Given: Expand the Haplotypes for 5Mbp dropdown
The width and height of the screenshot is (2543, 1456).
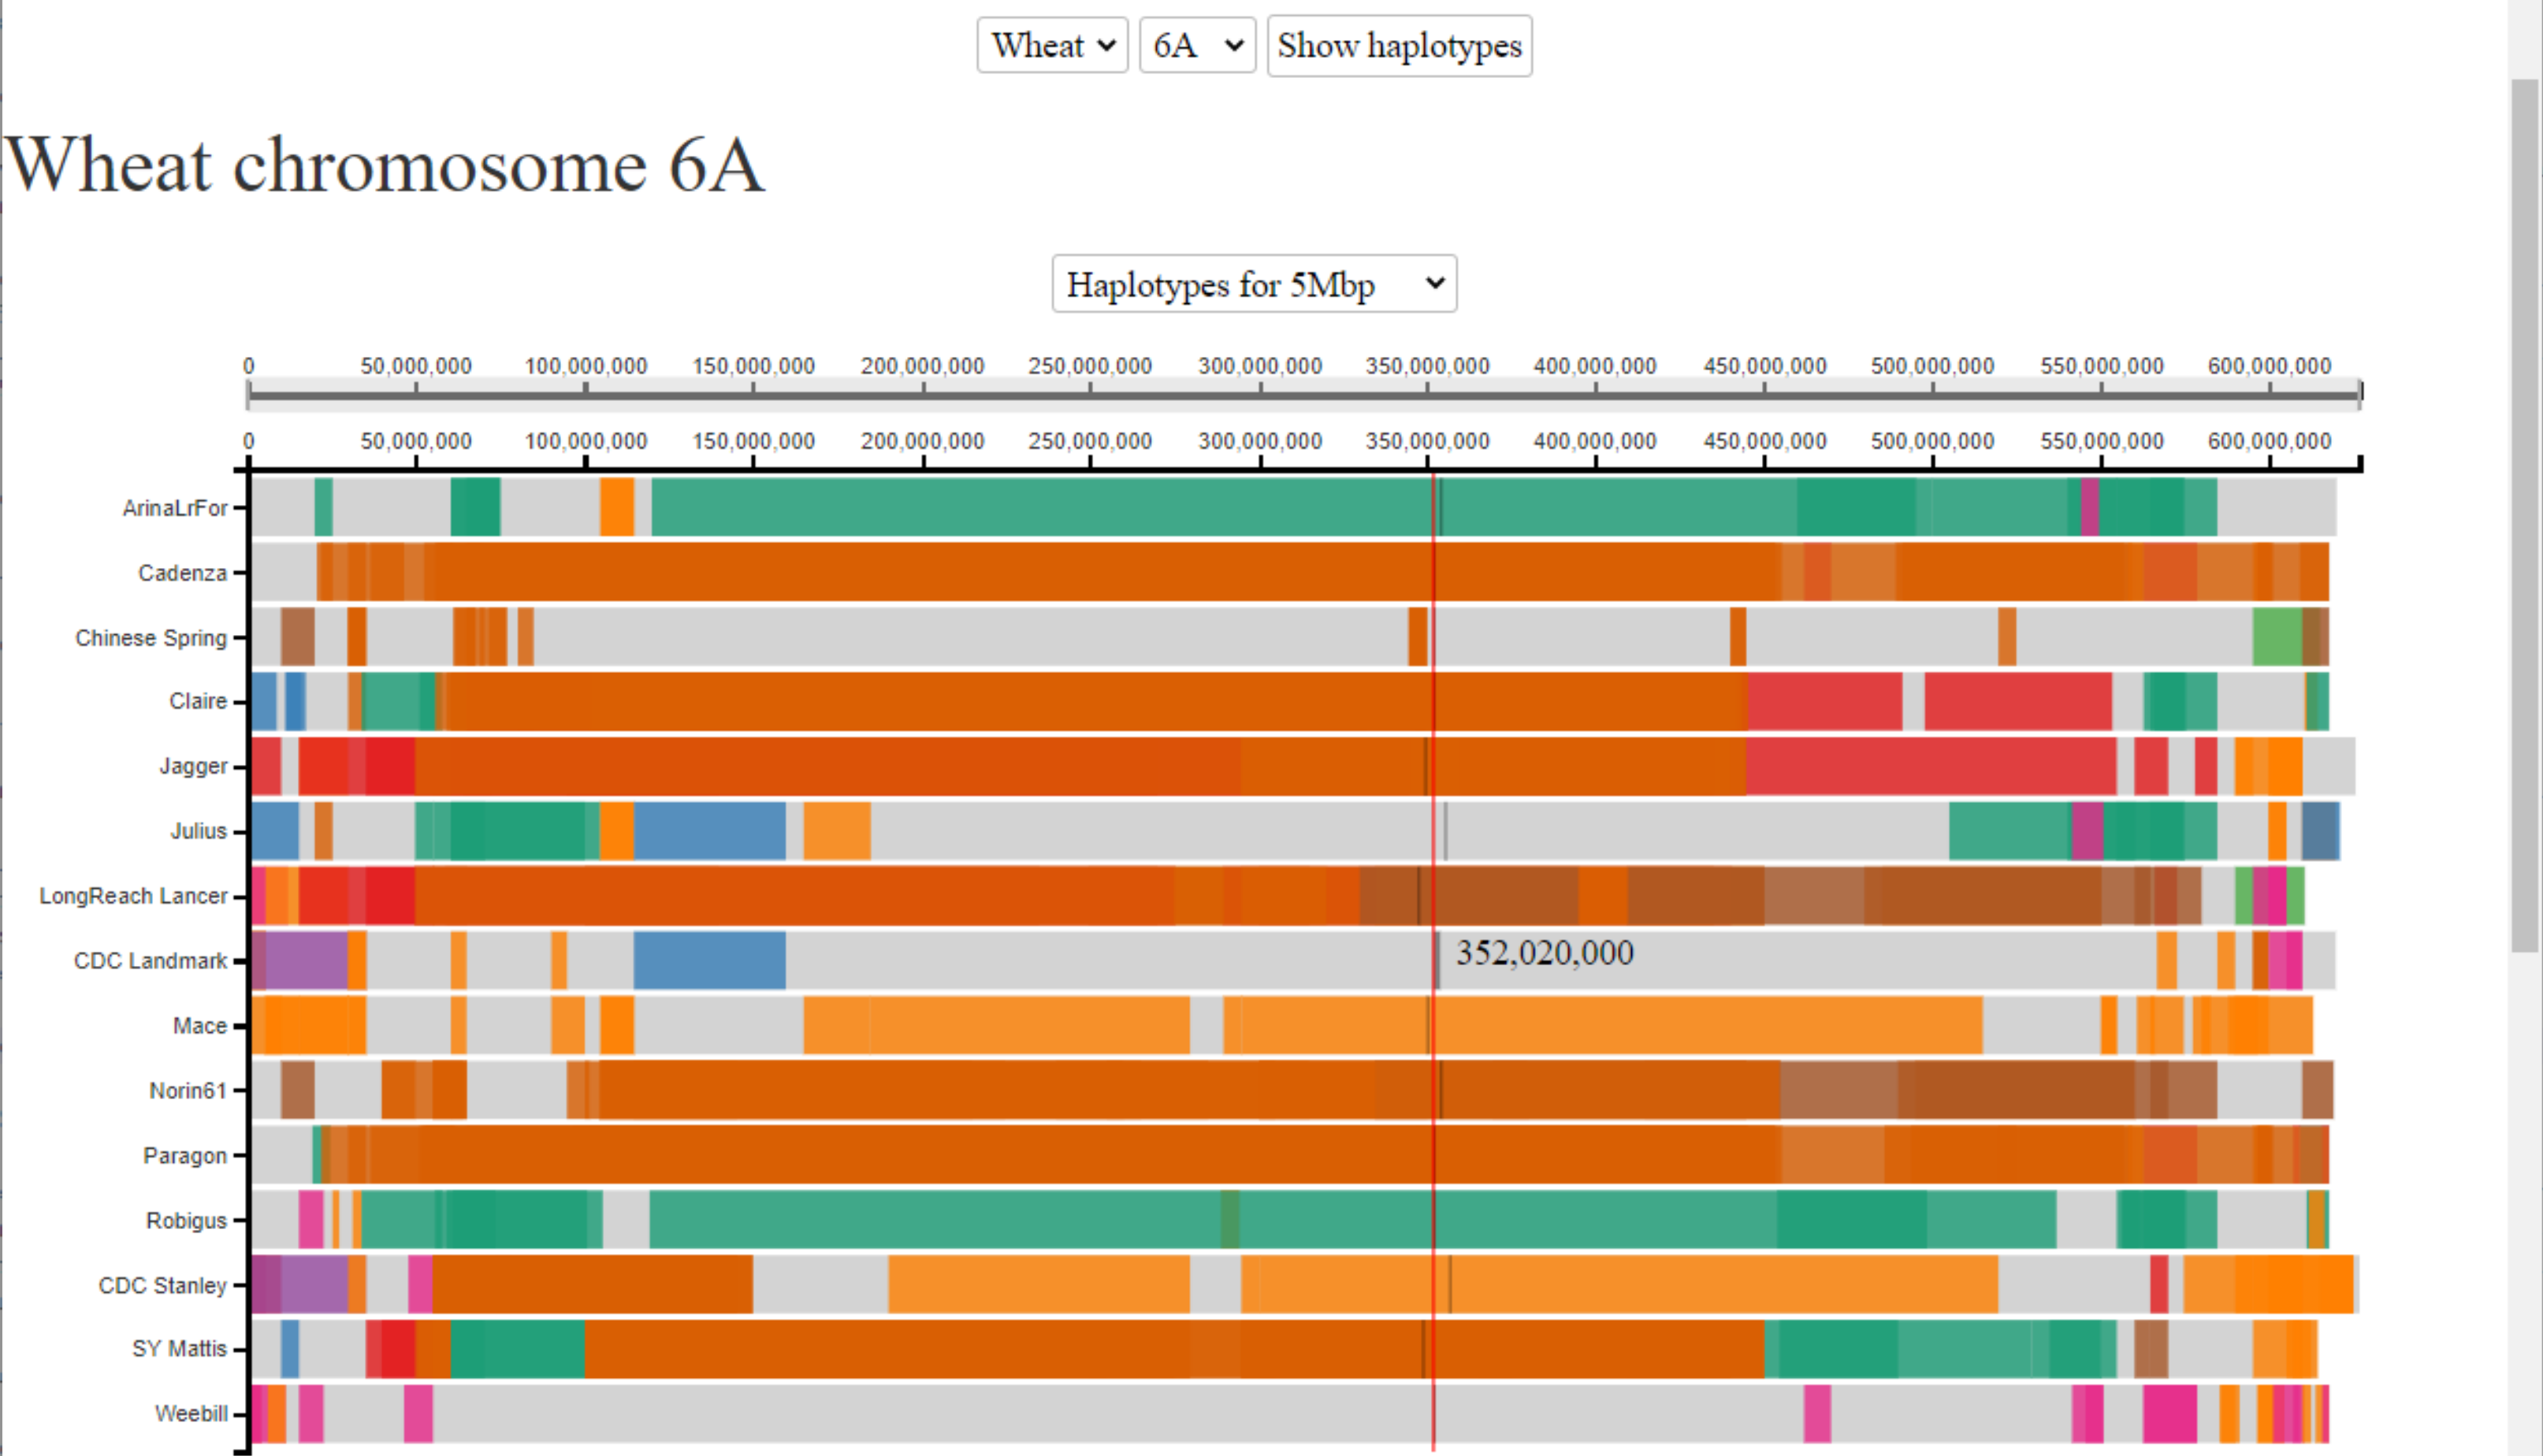Looking at the screenshot, I should click(x=1254, y=284).
